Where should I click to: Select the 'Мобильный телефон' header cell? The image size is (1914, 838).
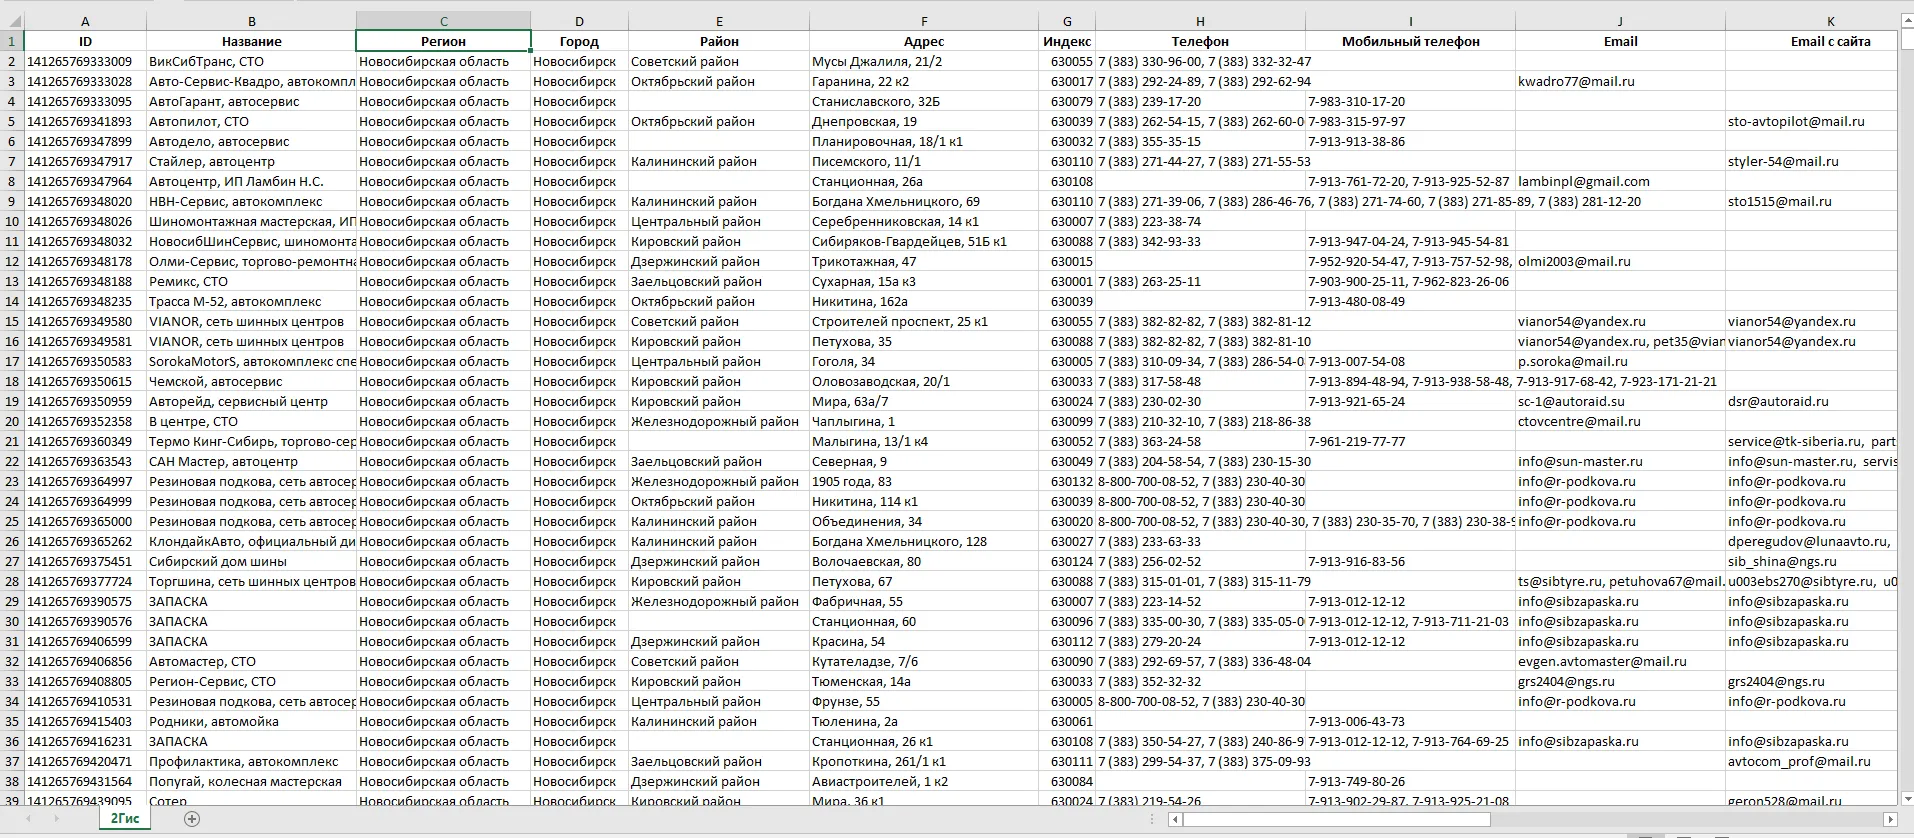(x=1410, y=41)
